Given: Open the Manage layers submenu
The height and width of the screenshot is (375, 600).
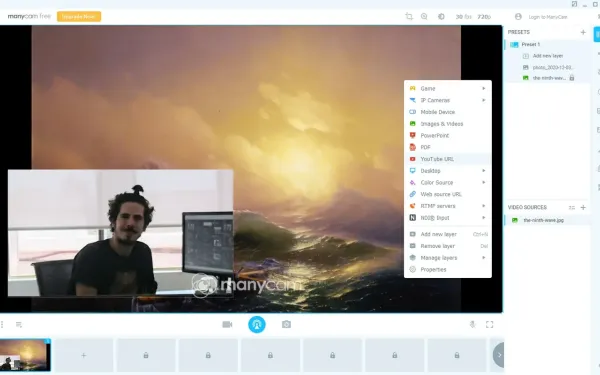Looking at the screenshot, I should pyautogui.click(x=448, y=258).
